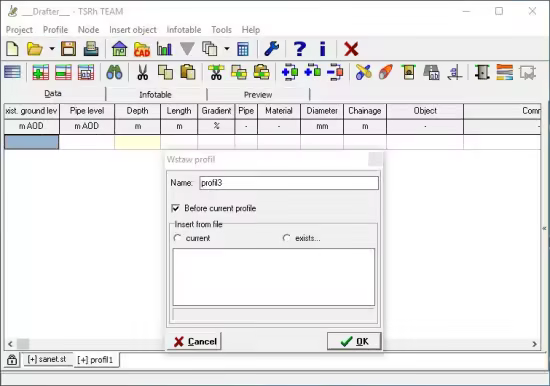Click the OK button

pos(354,341)
